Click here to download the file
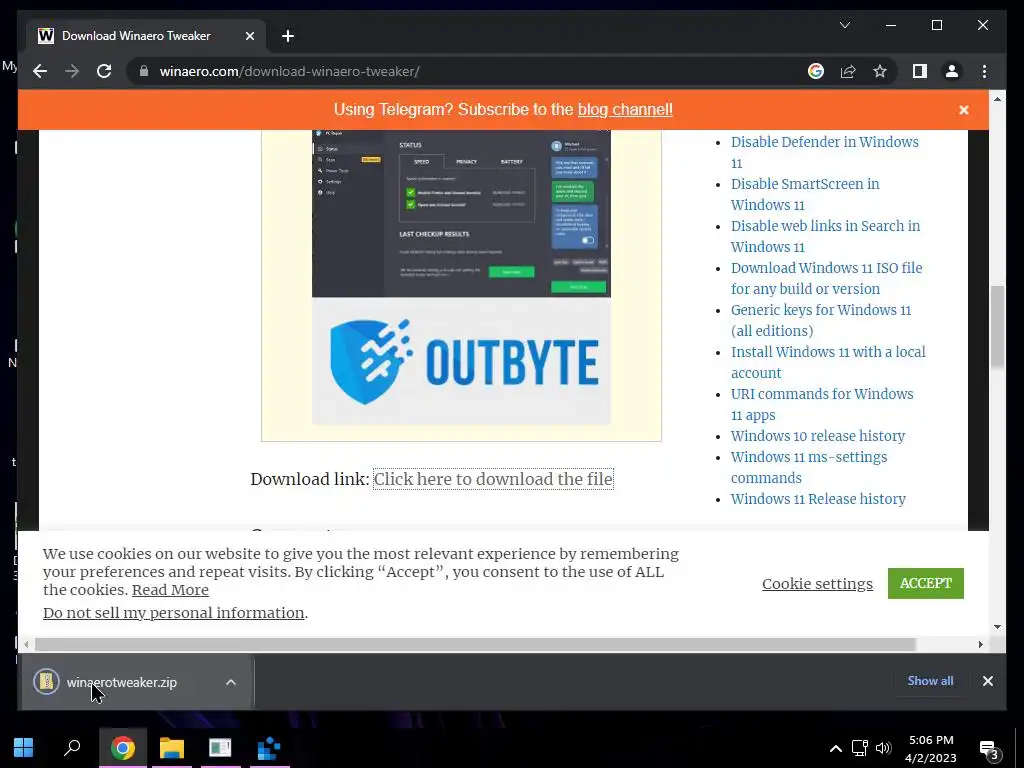The width and height of the screenshot is (1024, 768). 493,479
